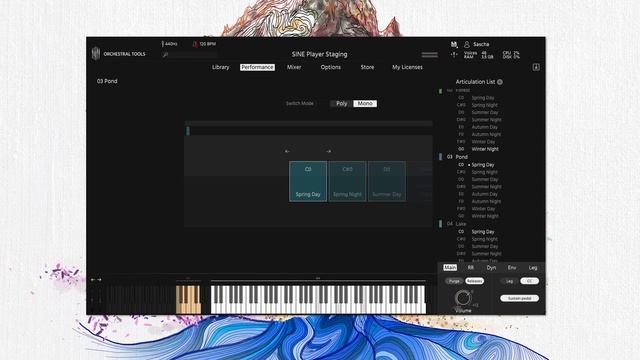The width and height of the screenshot is (640, 360).
Task: Open the Env settings tab
Action: tap(512, 268)
